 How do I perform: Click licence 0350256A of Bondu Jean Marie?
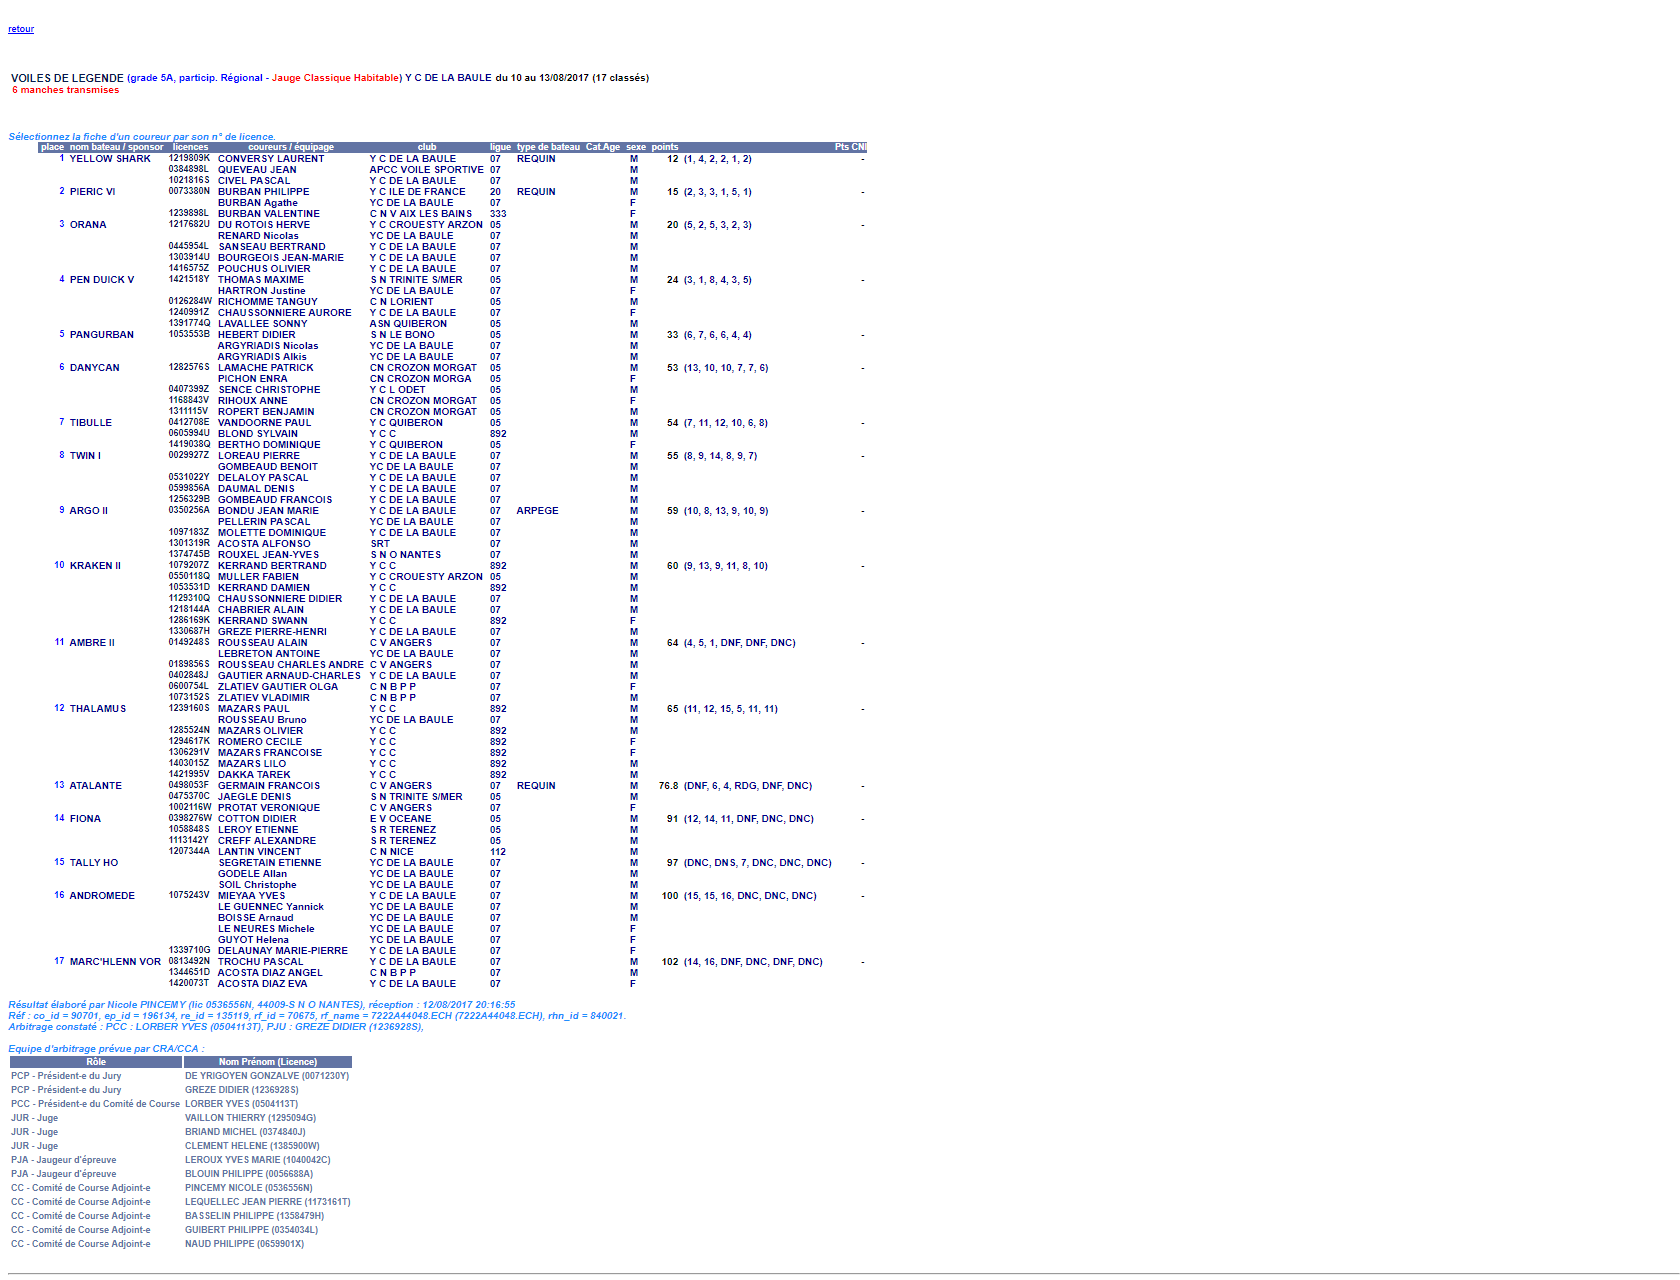click(189, 511)
